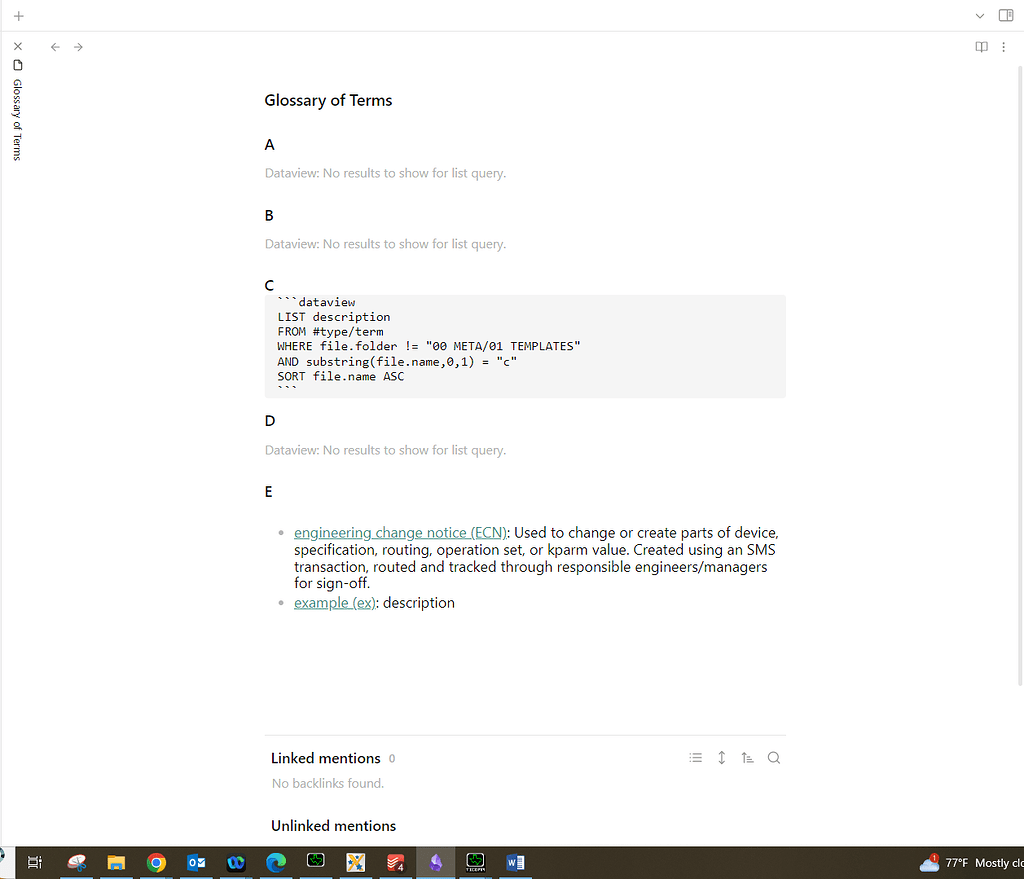
Task: Select the Glossary of Terms sidebar tab
Action: tap(17, 120)
